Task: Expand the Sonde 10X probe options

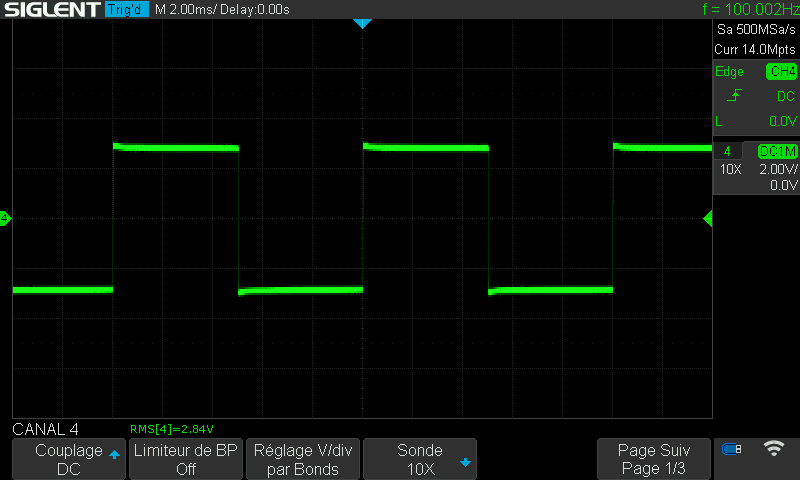Action: pos(420,459)
